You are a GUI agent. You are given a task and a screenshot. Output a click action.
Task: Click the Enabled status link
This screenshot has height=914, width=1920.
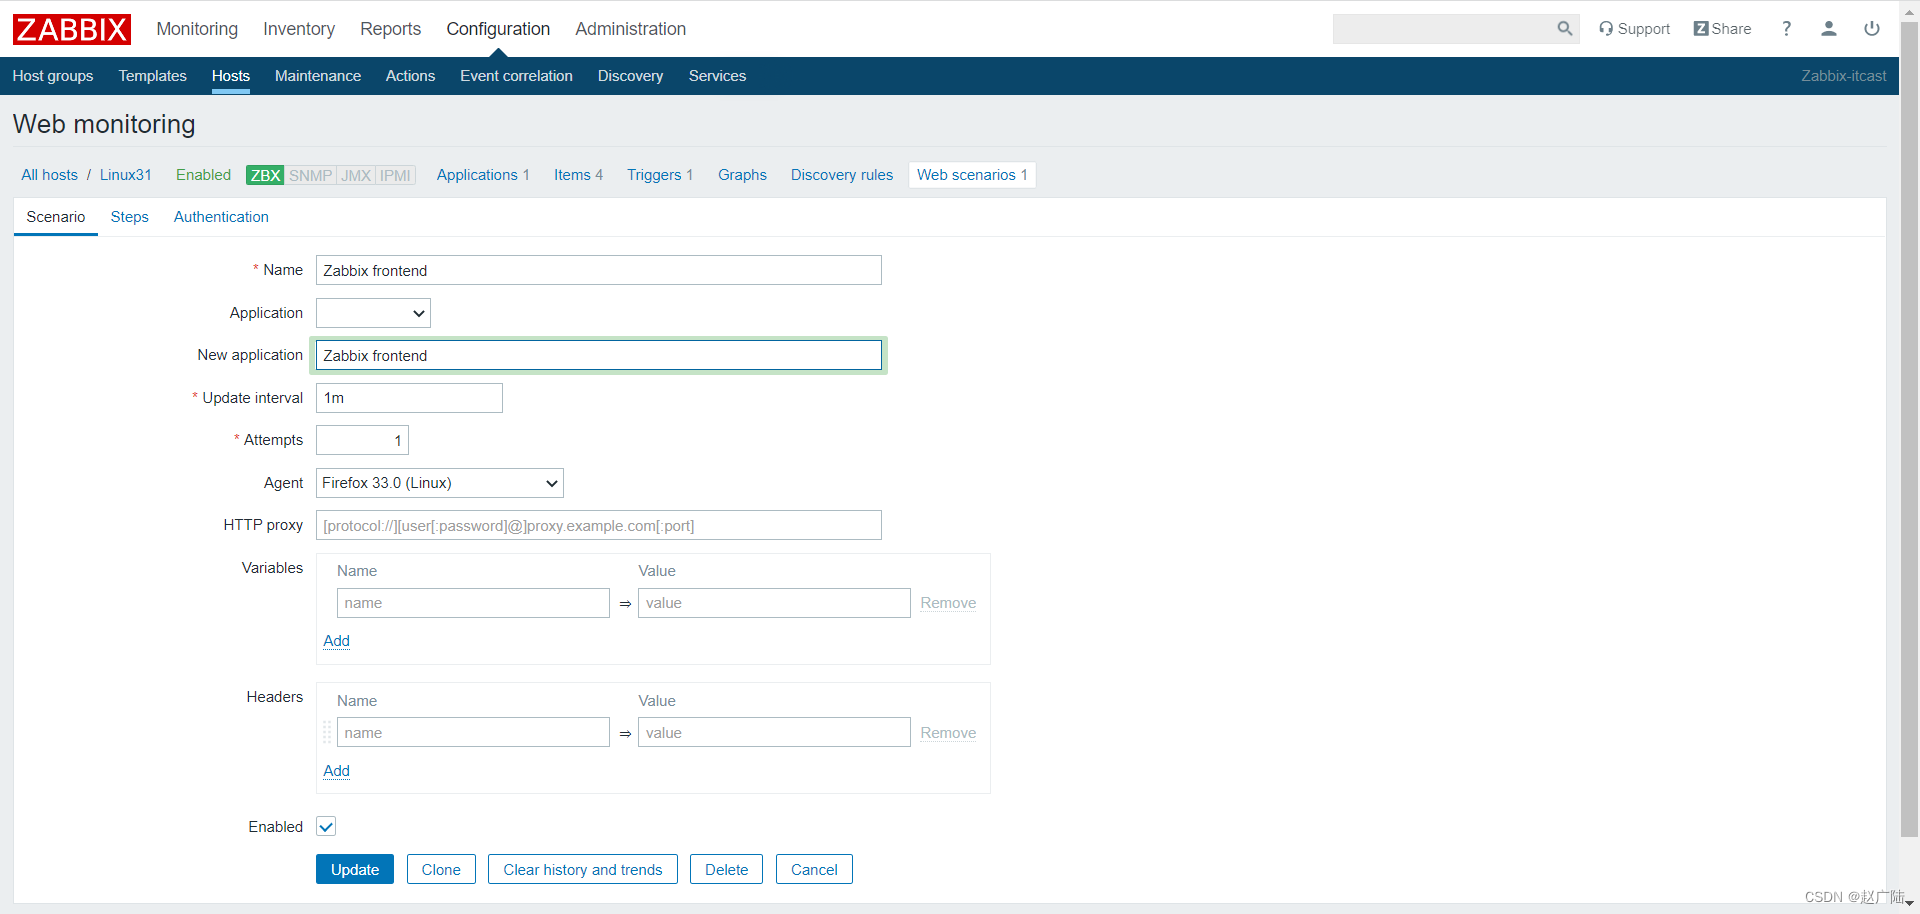203,175
